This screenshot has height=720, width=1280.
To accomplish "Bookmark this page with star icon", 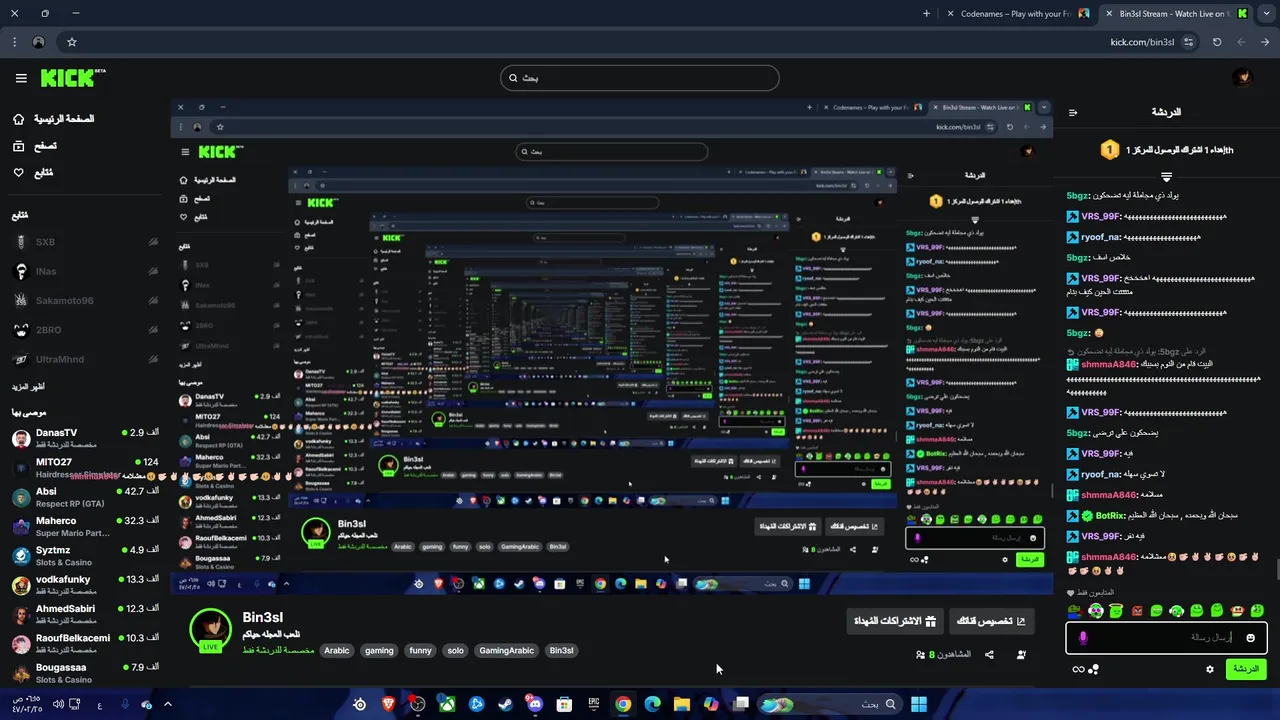I will pyautogui.click(x=72, y=42).
